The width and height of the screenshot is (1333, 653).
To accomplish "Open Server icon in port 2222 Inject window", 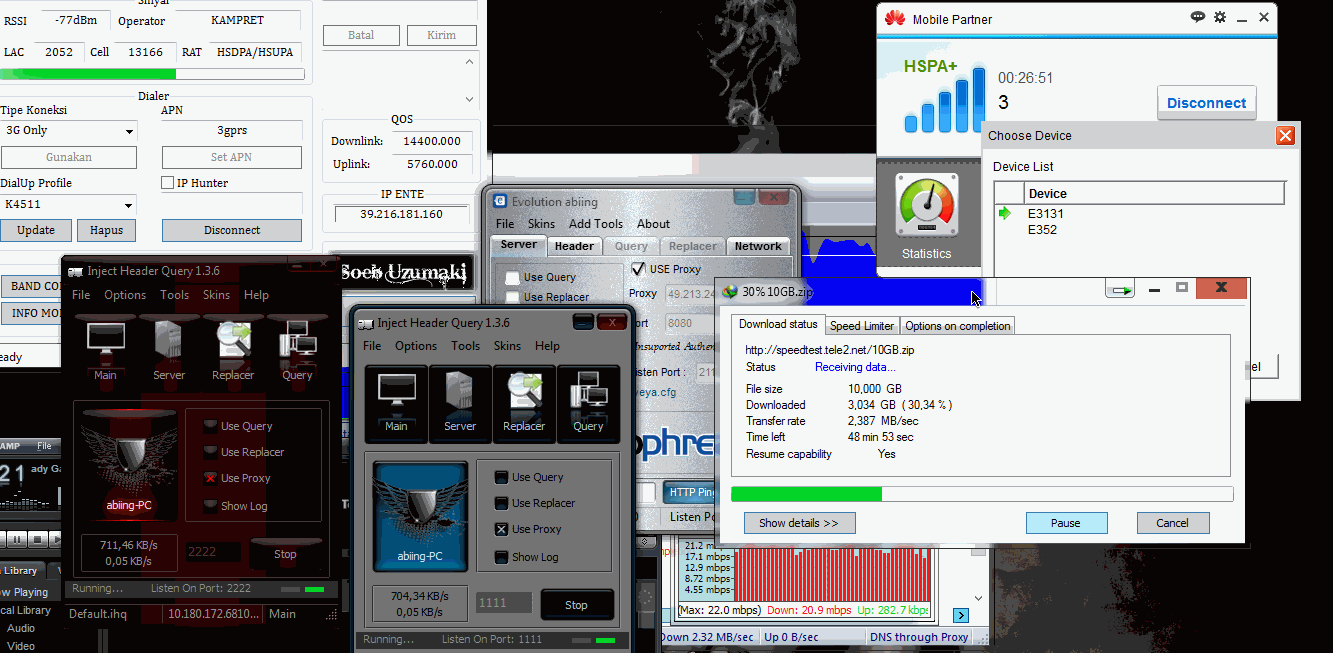I will click(169, 346).
